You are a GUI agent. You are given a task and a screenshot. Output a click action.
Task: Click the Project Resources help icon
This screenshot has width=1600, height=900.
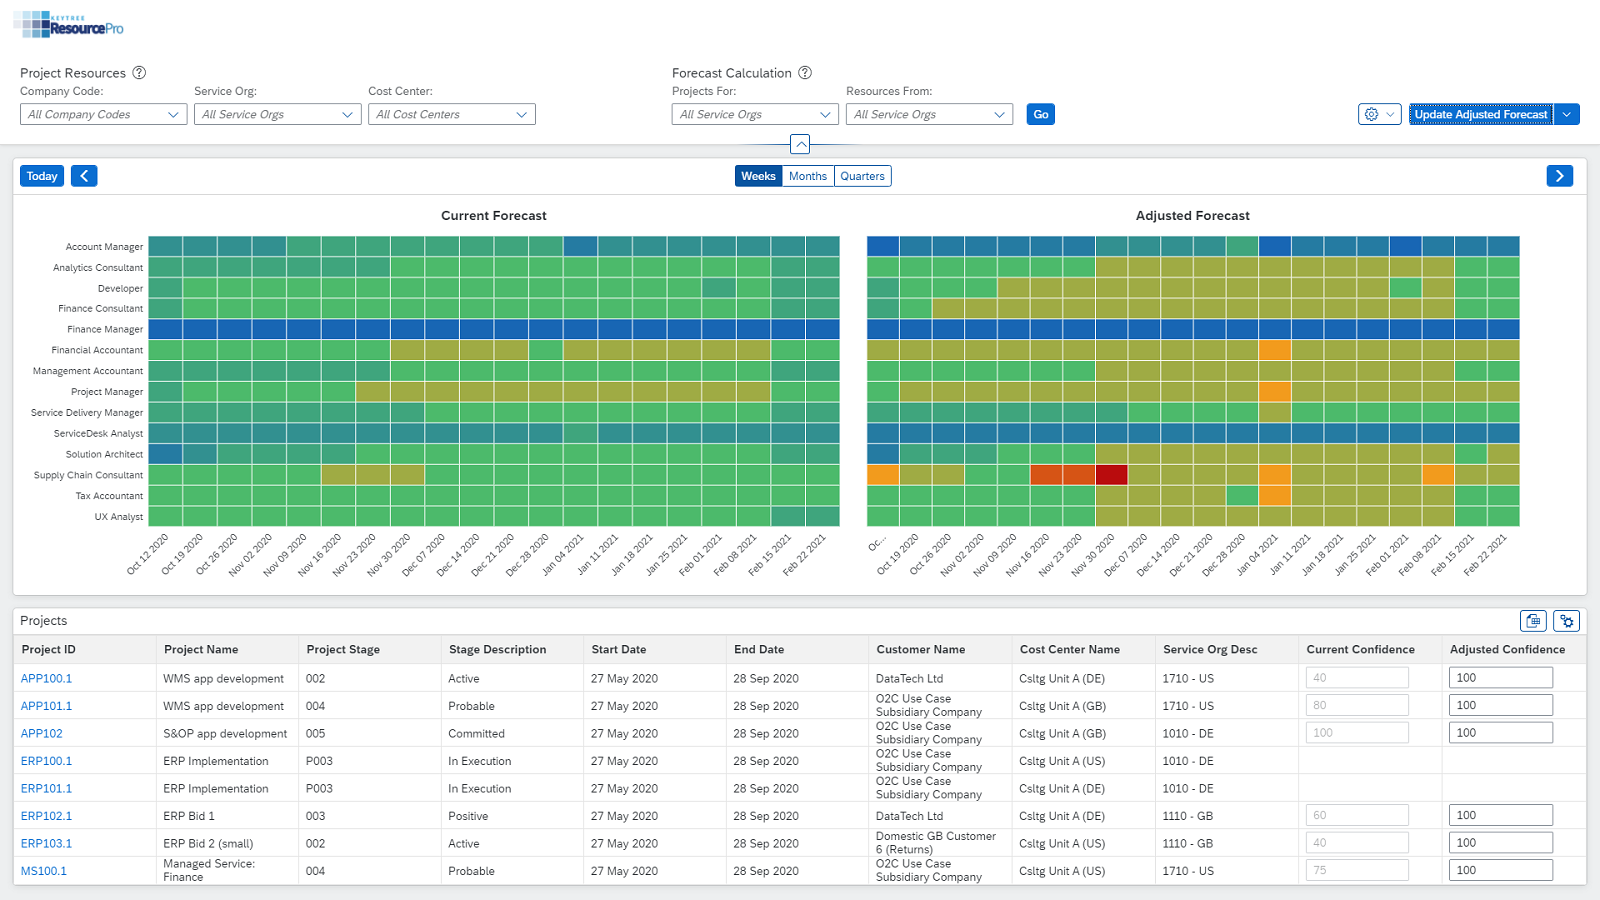click(x=139, y=73)
